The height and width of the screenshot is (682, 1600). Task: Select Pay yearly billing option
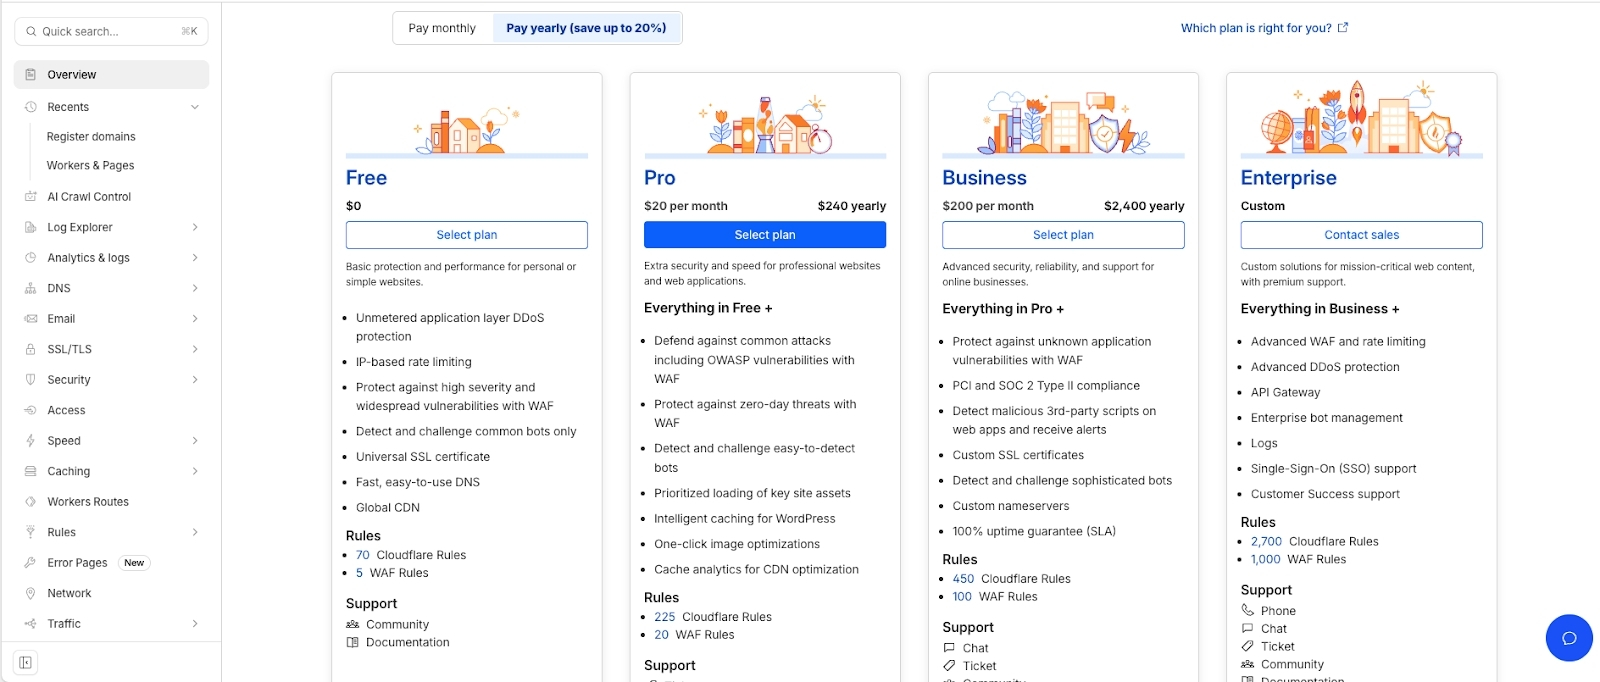coord(586,28)
